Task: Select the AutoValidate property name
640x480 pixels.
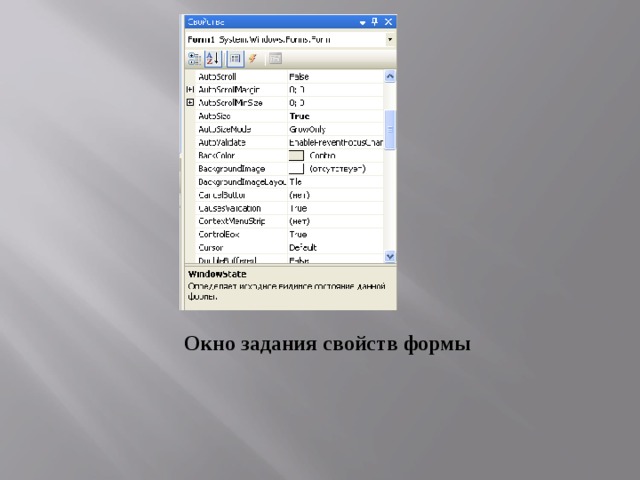Action: click(222, 142)
